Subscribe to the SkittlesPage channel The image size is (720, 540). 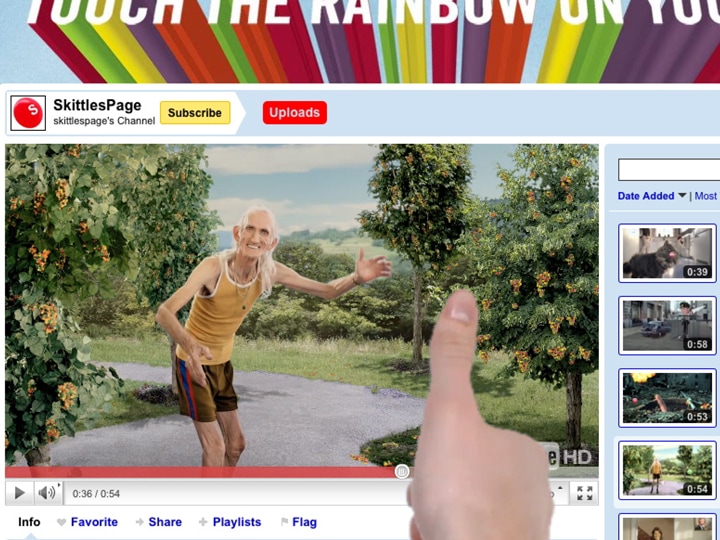tap(195, 113)
